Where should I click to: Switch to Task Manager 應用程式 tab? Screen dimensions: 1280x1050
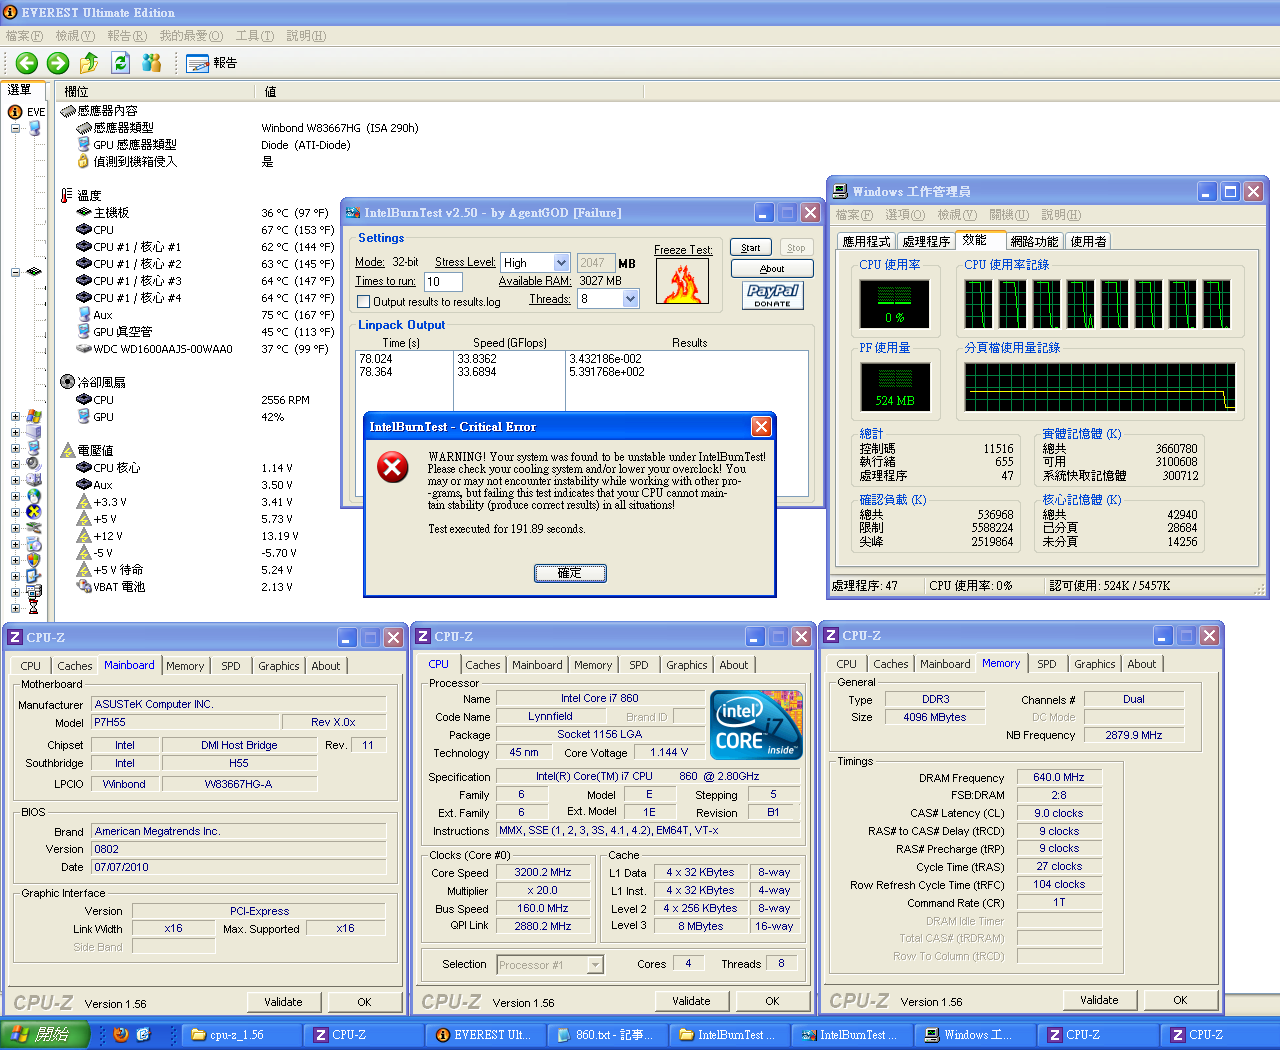pyautogui.click(x=866, y=241)
